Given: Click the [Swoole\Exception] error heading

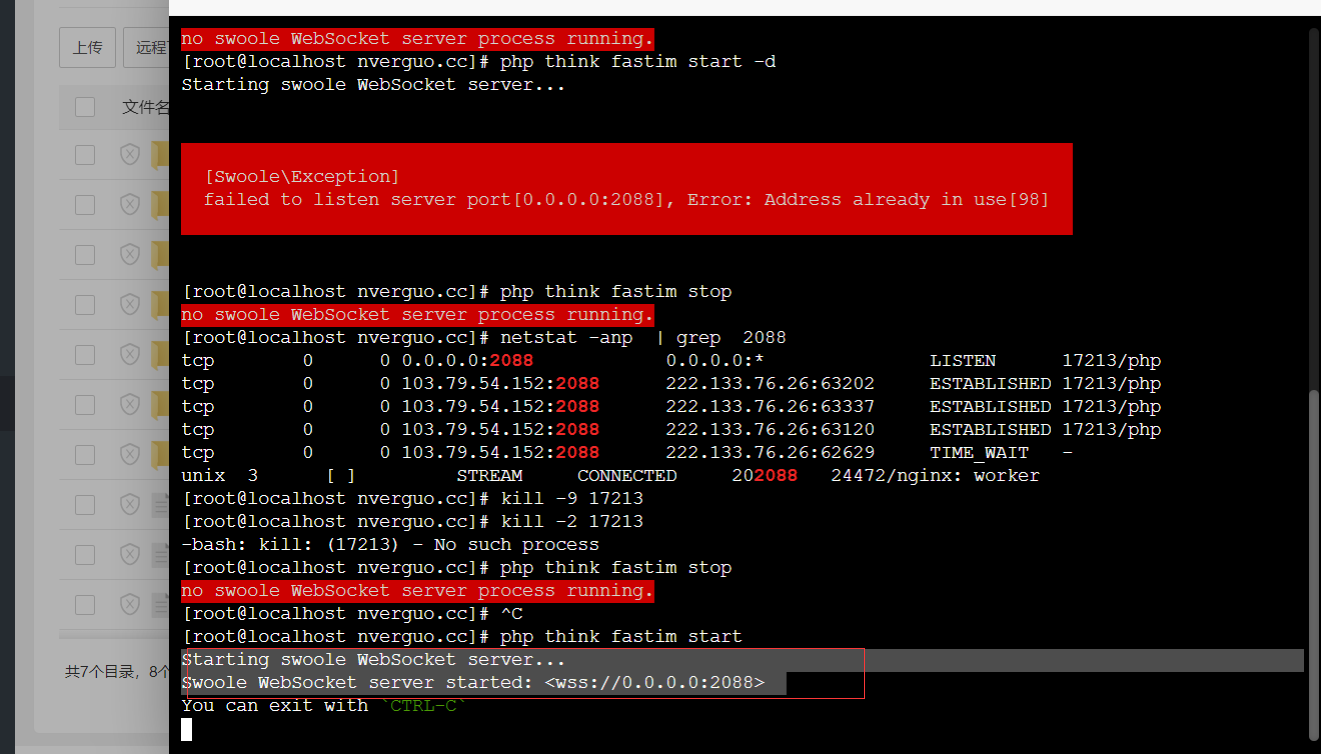Looking at the screenshot, I should tap(302, 177).
